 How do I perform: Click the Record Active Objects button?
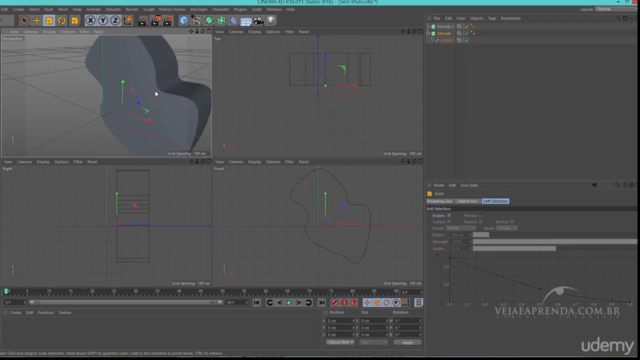coord(335,303)
